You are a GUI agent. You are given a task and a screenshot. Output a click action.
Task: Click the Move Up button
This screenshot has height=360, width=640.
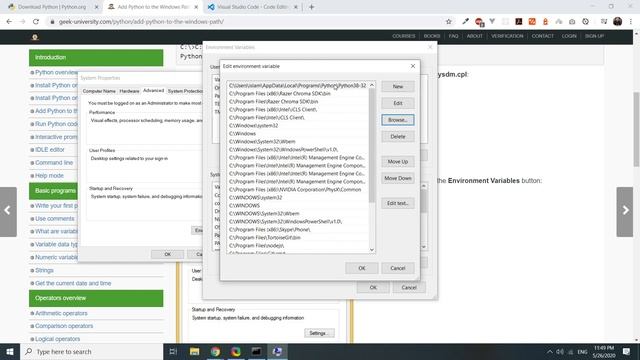point(398,162)
